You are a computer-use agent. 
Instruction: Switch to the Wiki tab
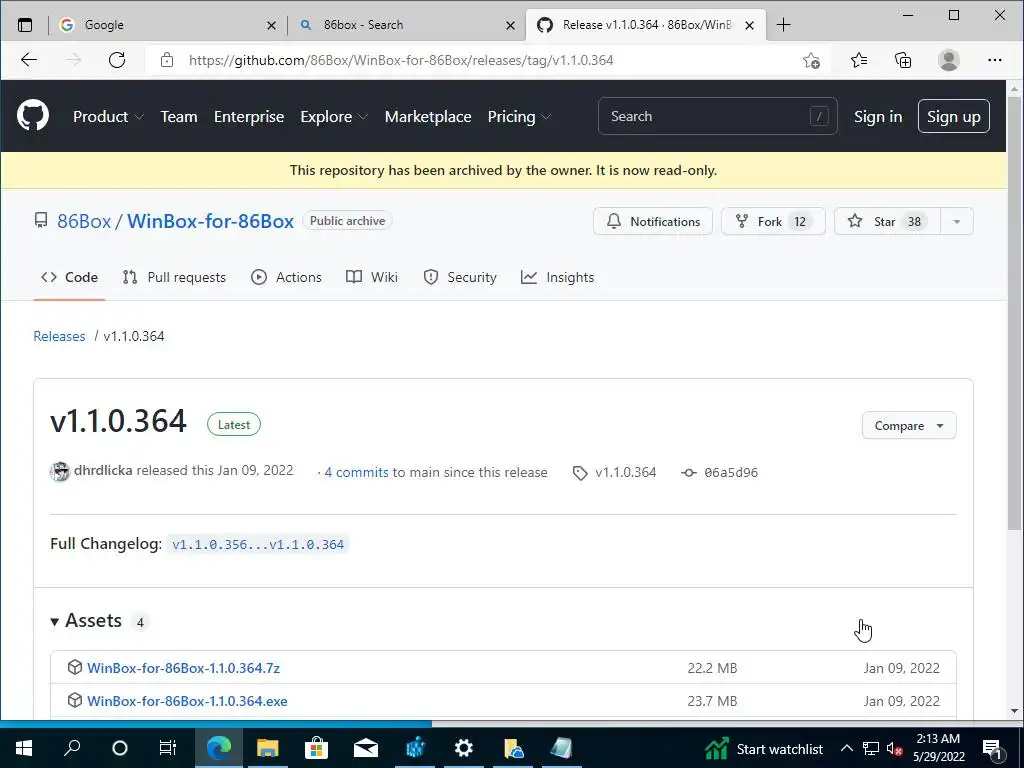click(x=372, y=277)
